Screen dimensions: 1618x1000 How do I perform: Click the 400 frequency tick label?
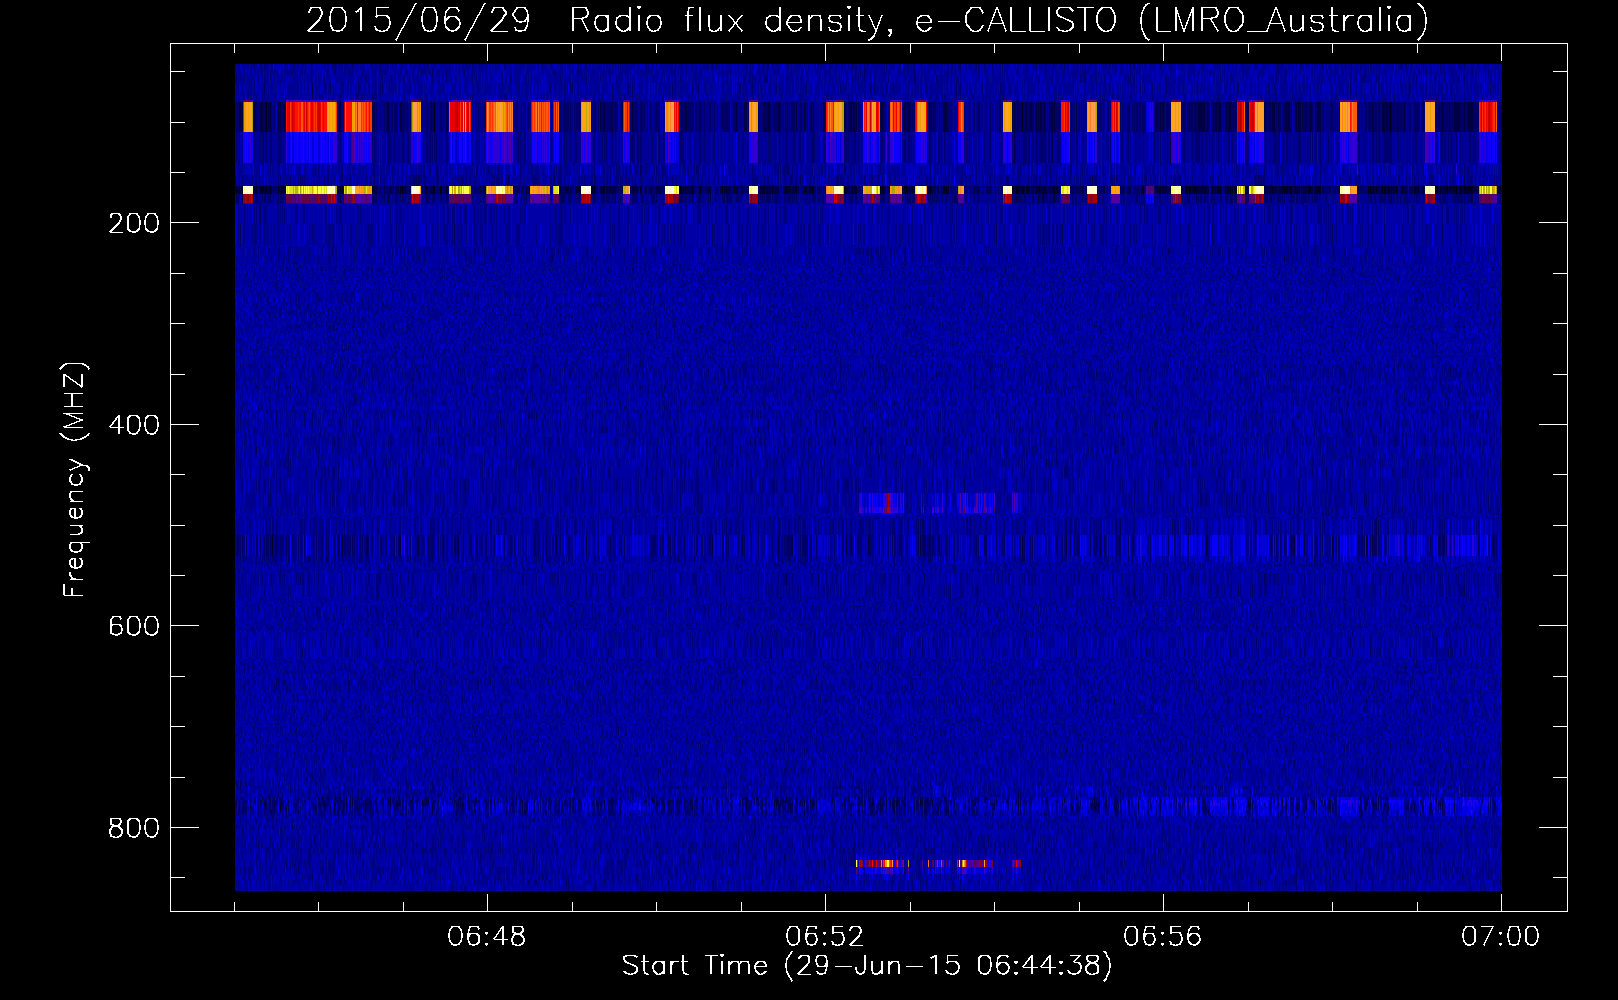coord(134,425)
